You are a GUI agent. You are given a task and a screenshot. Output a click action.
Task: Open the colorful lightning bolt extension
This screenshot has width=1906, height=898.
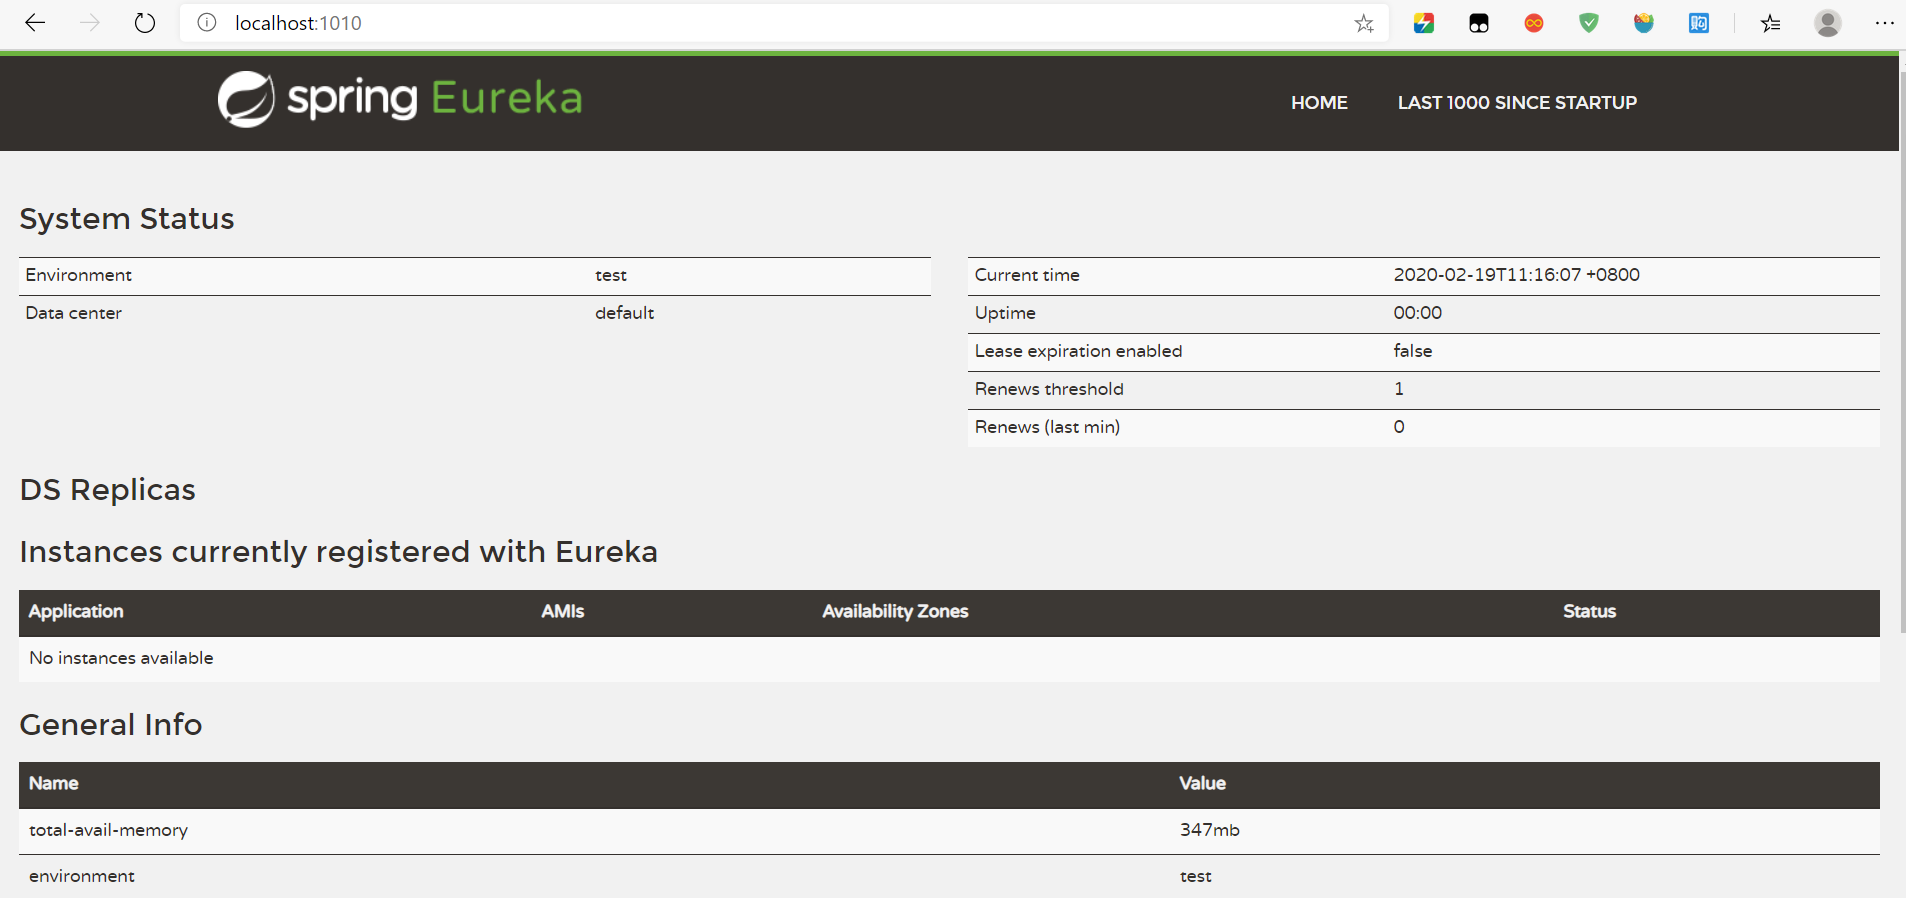[x=1424, y=23]
